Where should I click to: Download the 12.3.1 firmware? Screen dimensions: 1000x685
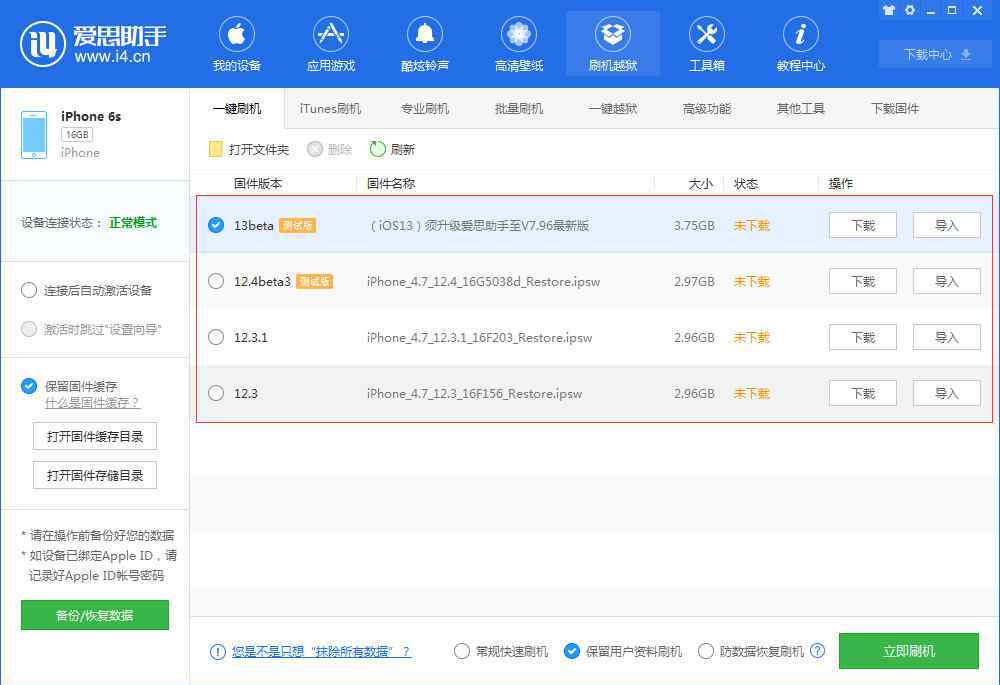tap(863, 337)
